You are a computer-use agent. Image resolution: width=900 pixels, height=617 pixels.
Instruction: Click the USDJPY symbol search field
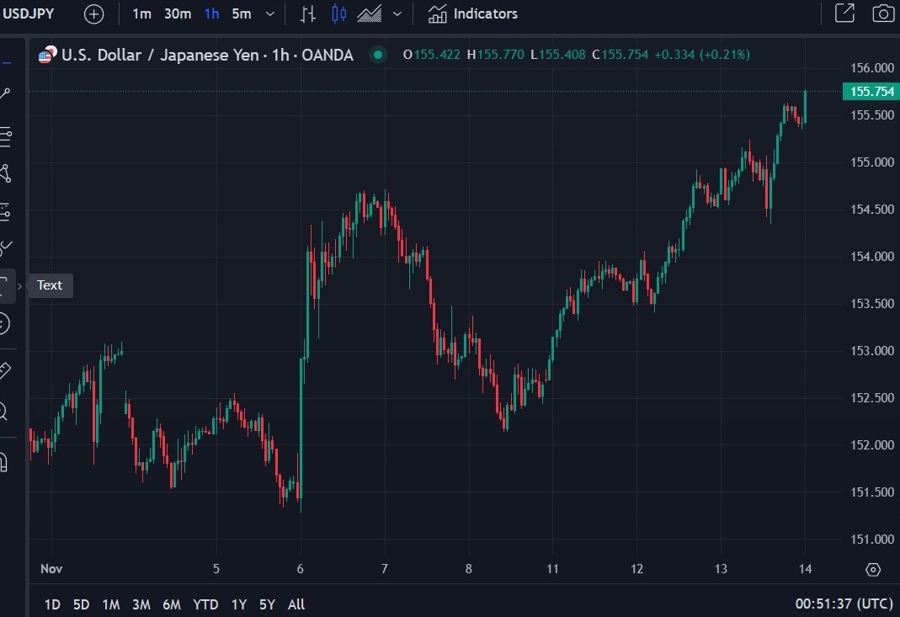[28, 14]
